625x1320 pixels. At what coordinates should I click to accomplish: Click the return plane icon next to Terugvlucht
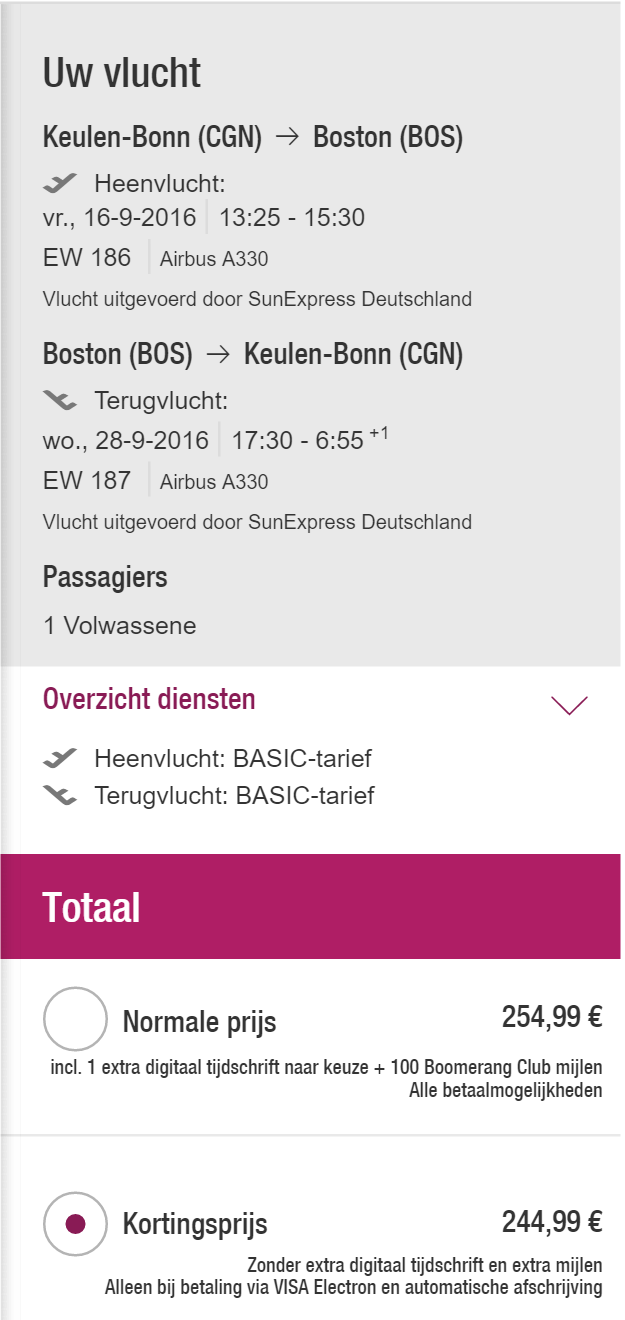(60, 401)
